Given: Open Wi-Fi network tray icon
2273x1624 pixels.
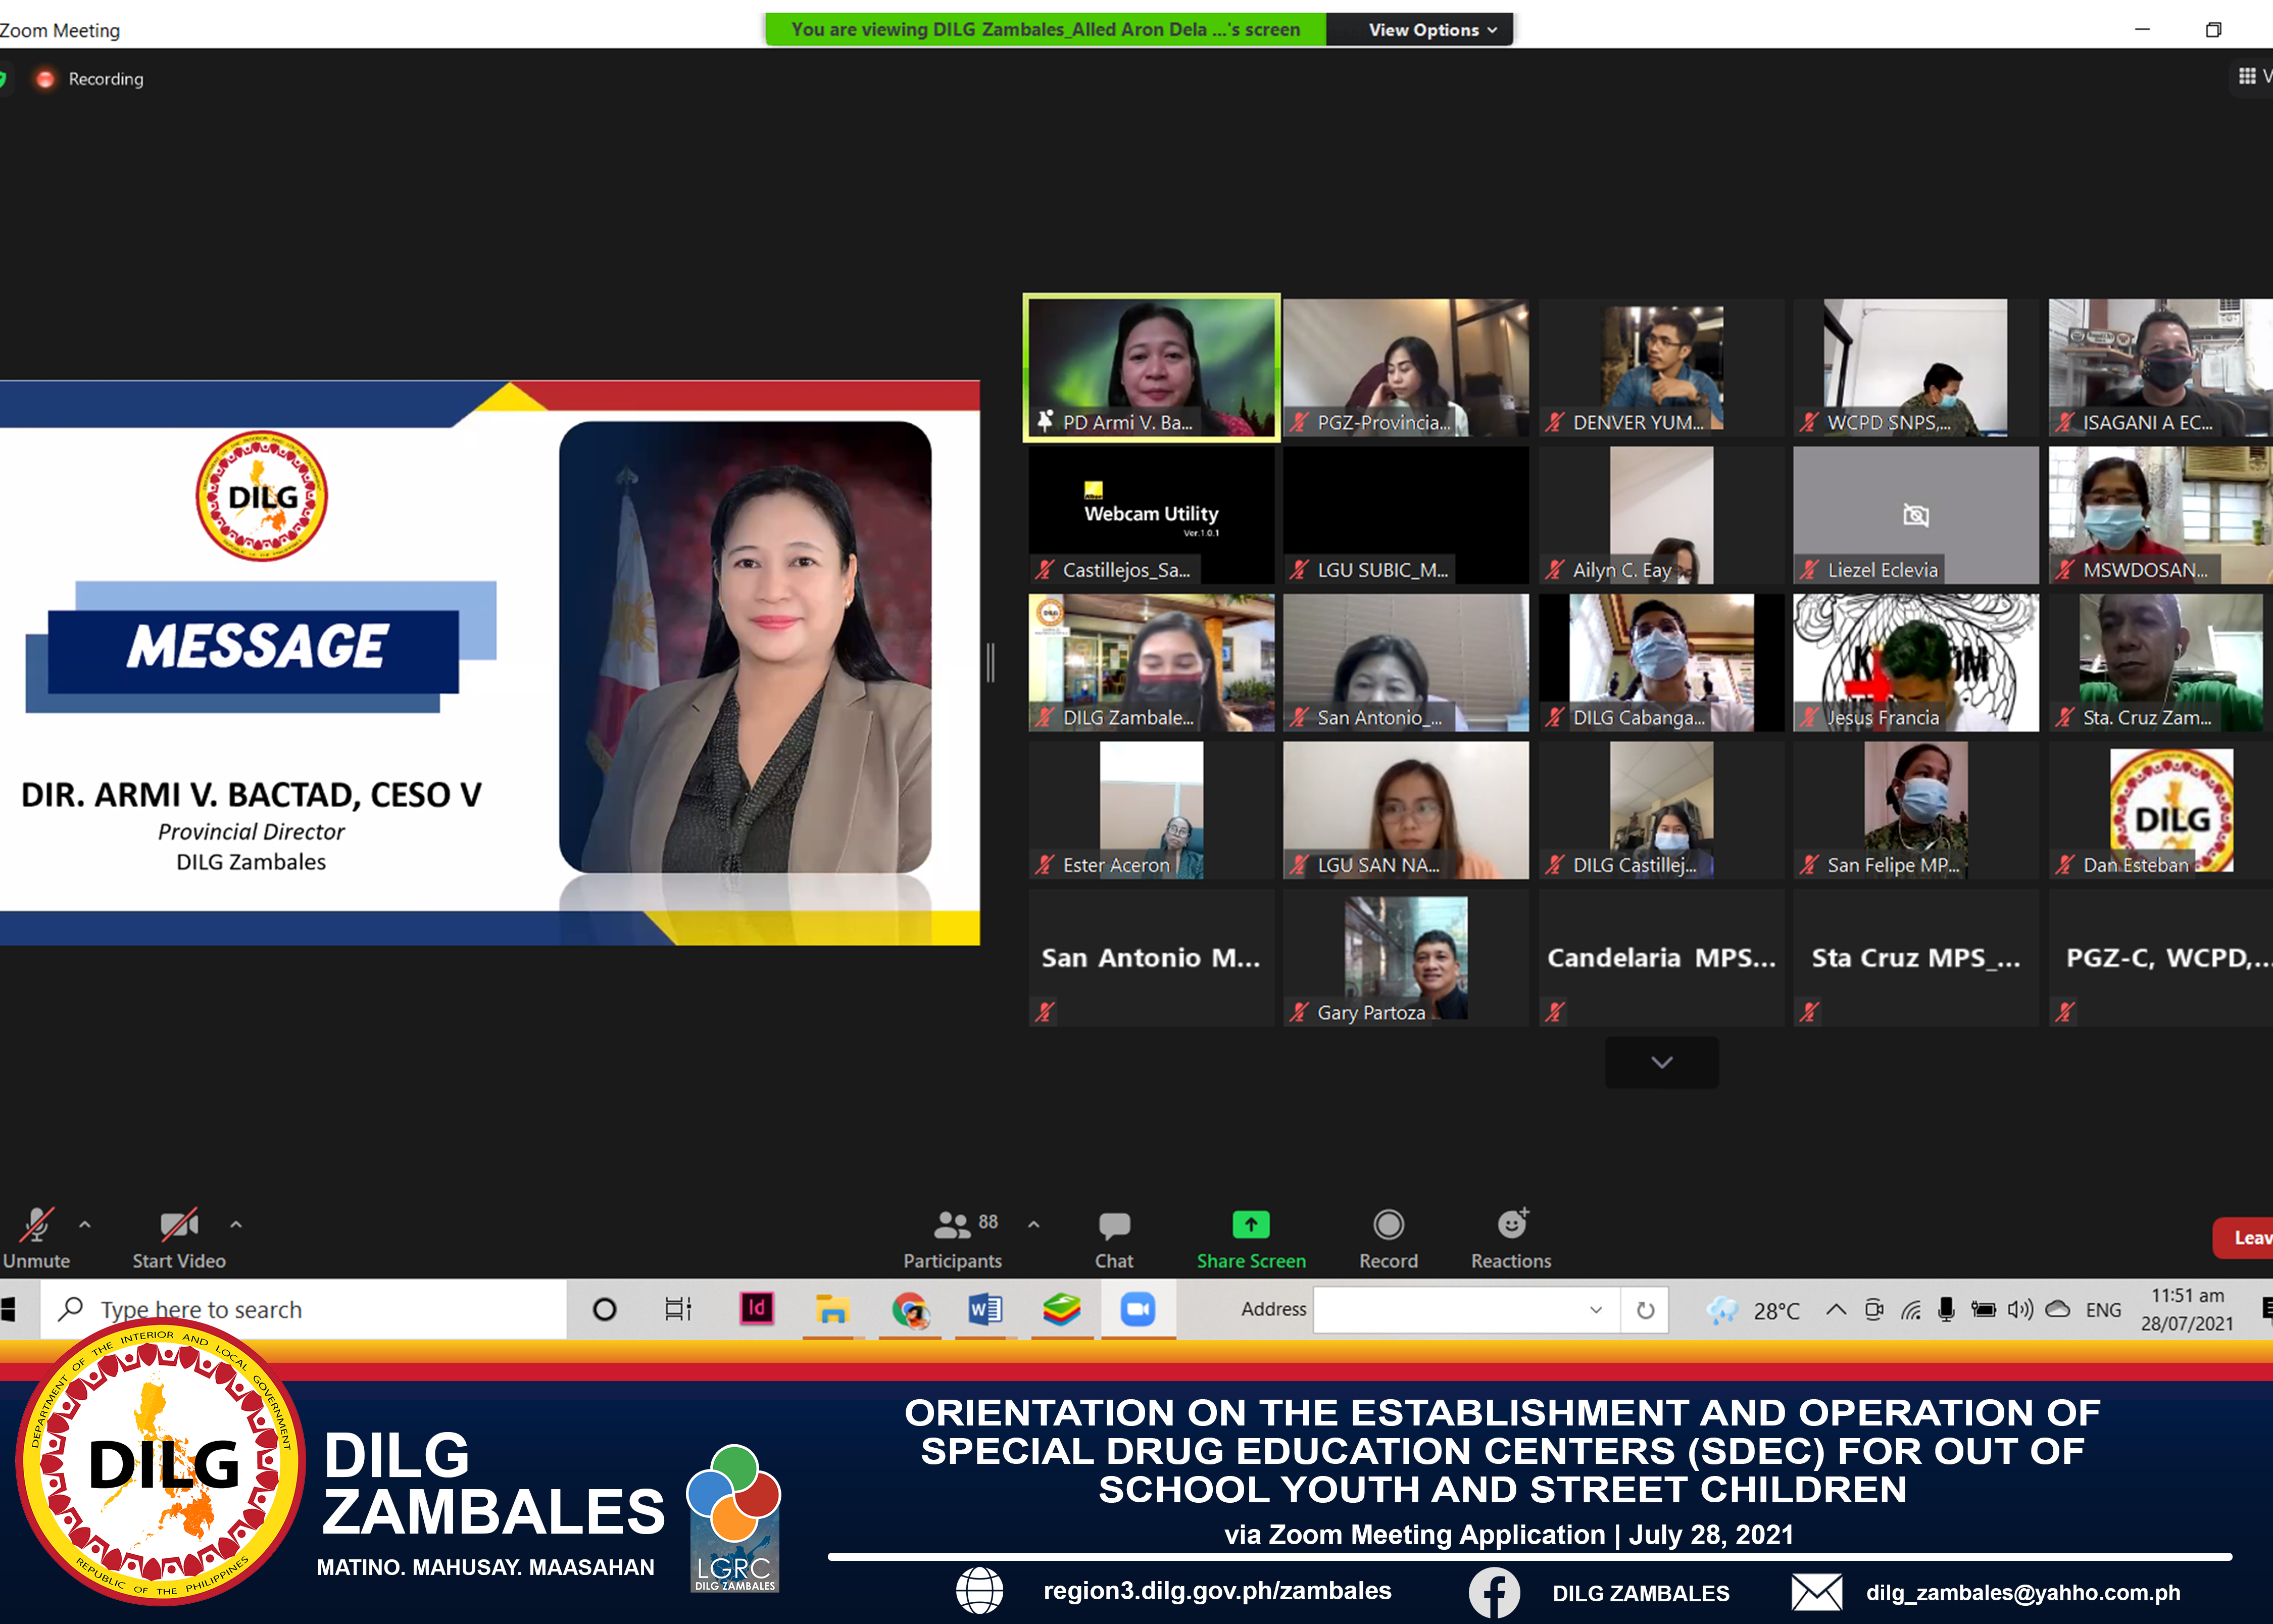Looking at the screenshot, I should click(1911, 1310).
